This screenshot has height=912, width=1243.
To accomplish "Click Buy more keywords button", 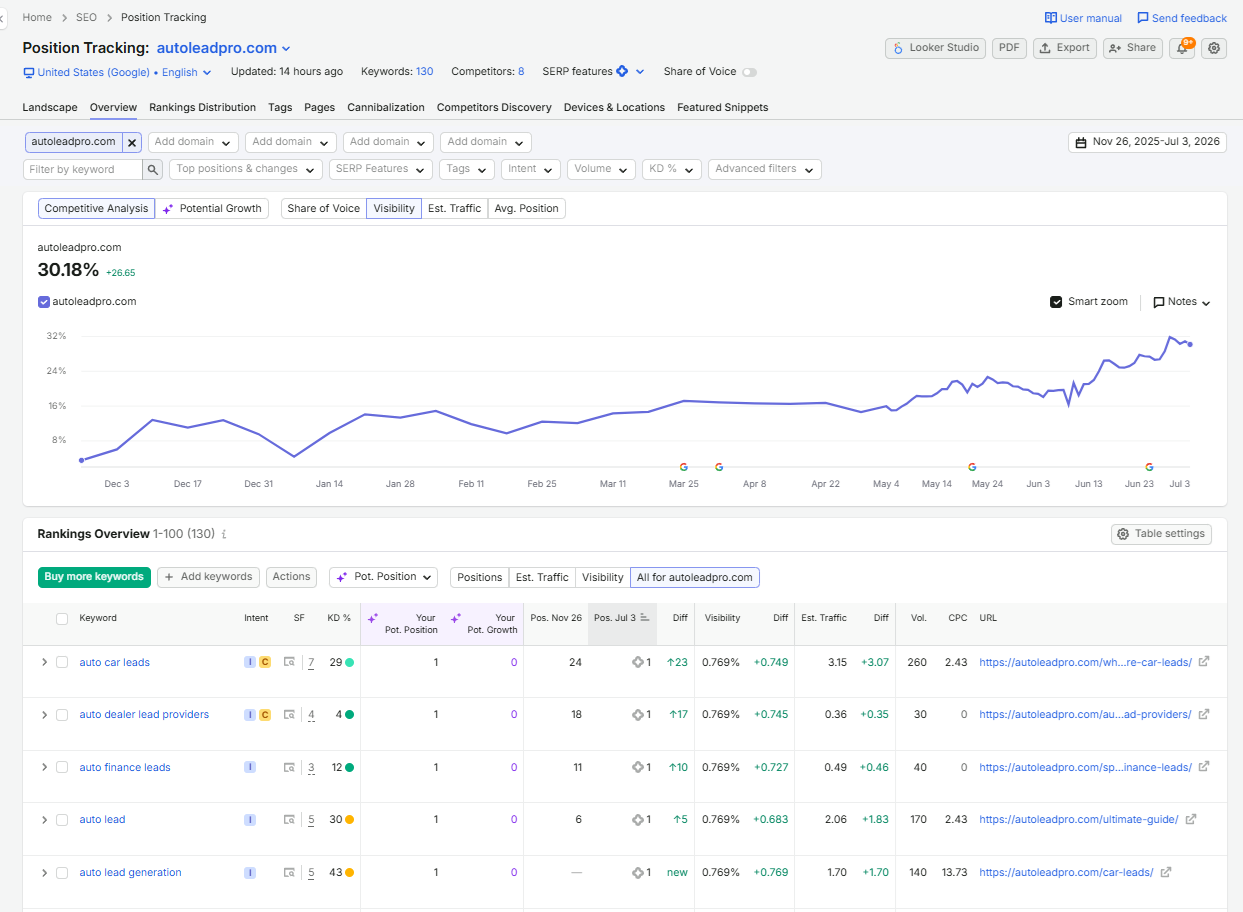I will click(95, 577).
